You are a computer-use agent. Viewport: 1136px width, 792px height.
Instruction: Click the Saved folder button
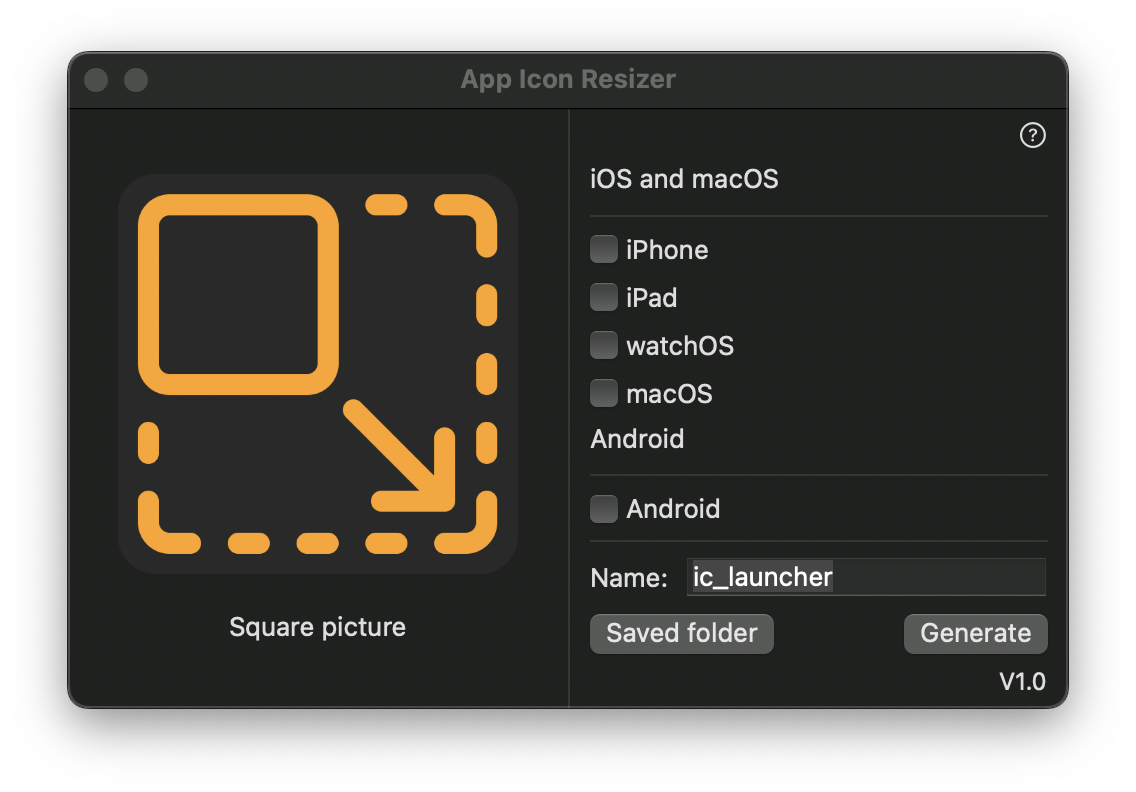[x=682, y=634]
